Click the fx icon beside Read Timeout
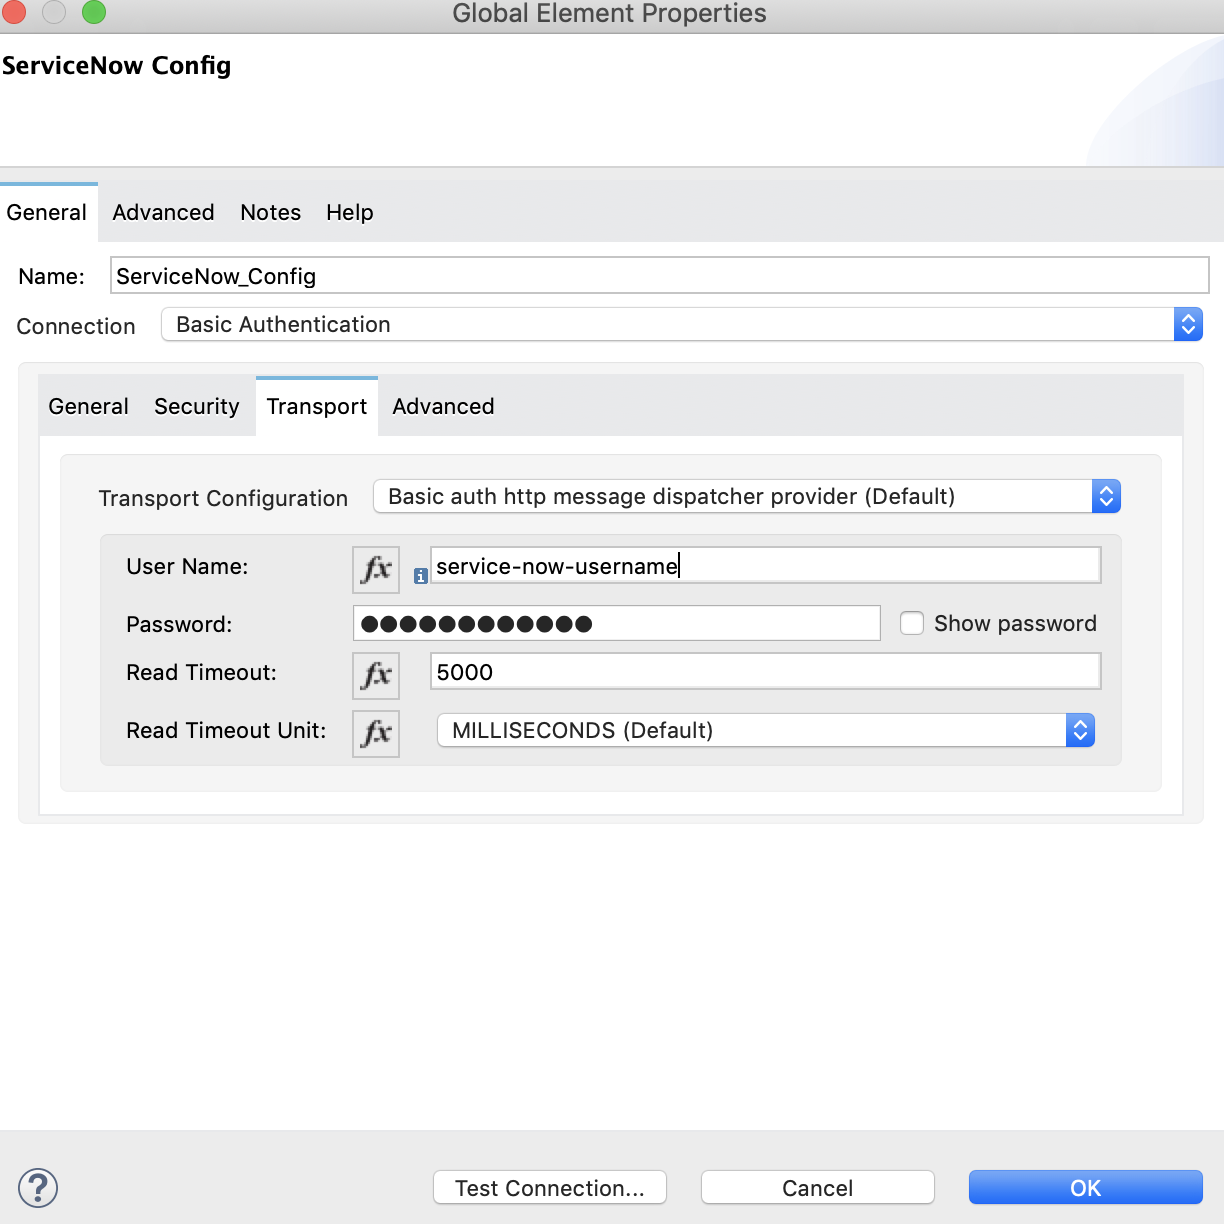 coord(375,675)
